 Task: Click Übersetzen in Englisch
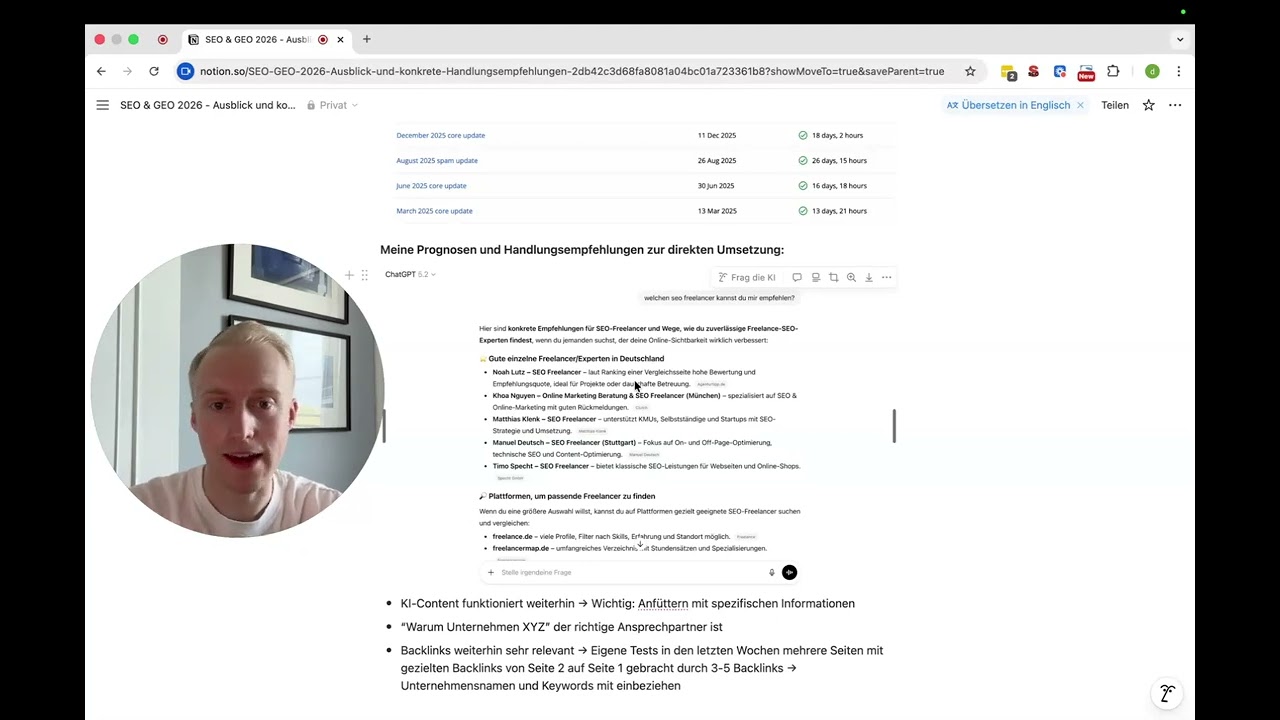[x=1008, y=105]
